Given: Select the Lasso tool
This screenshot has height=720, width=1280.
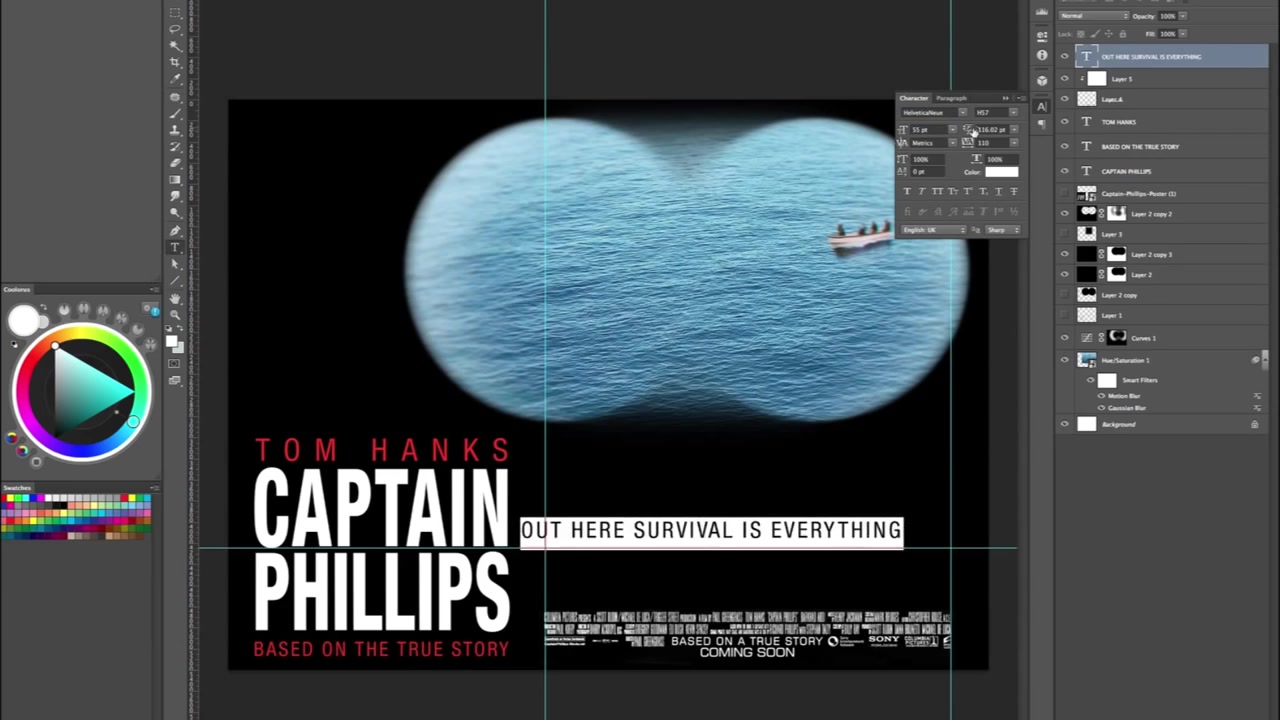Looking at the screenshot, I should (x=175, y=29).
